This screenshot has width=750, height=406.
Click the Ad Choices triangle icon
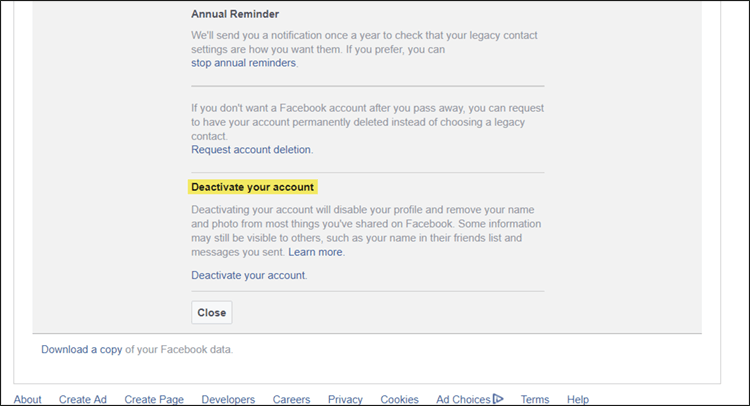pos(498,399)
